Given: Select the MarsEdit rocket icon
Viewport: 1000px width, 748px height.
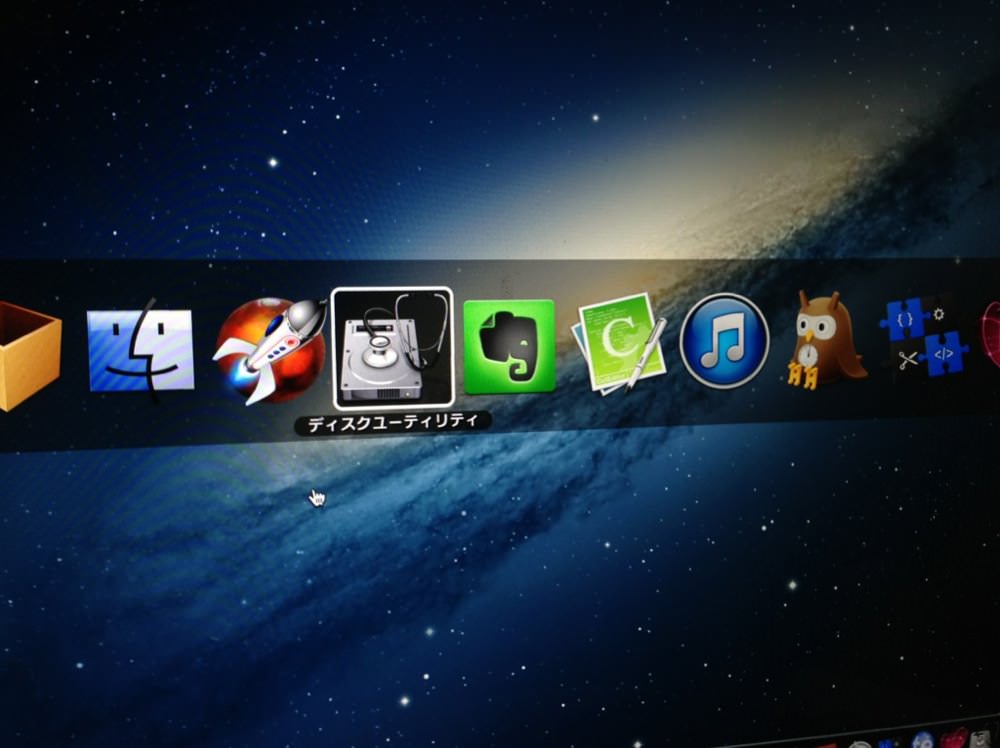Looking at the screenshot, I should pos(270,351).
